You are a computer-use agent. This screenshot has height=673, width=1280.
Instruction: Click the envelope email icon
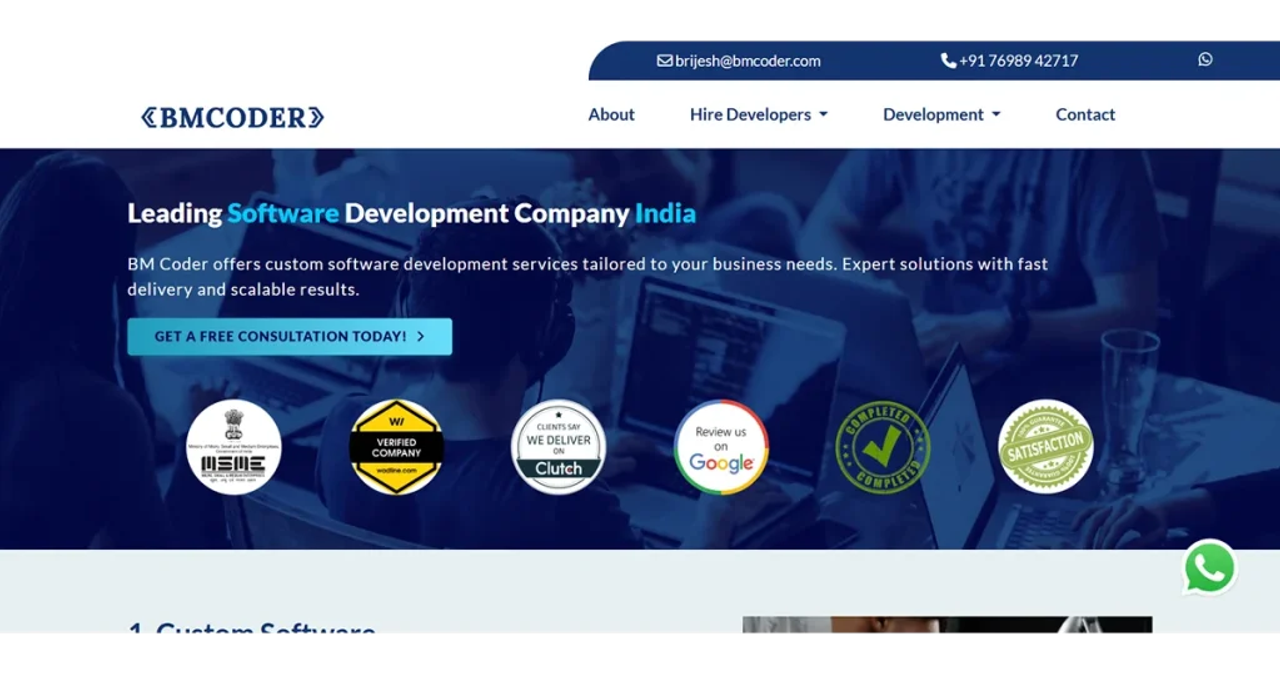[x=664, y=60]
